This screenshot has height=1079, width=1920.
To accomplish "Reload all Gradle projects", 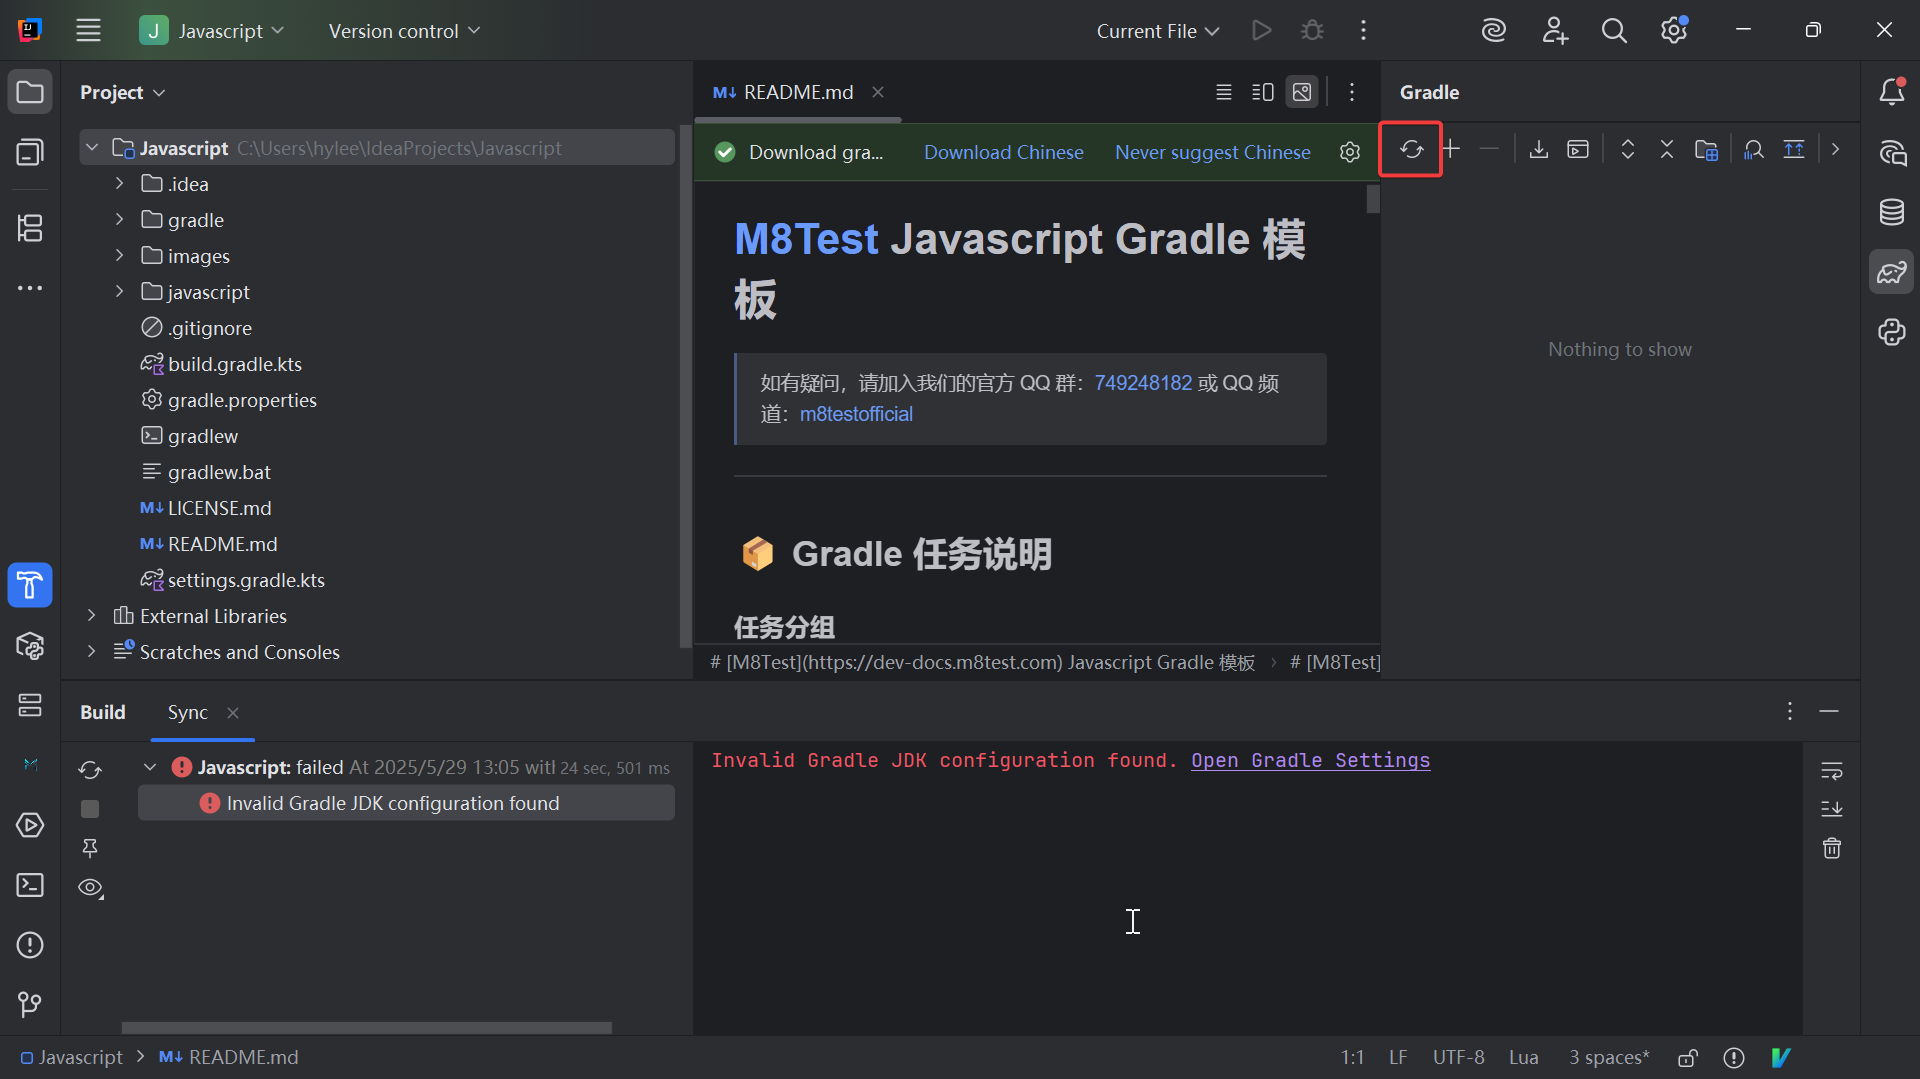I will (x=1411, y=149).
